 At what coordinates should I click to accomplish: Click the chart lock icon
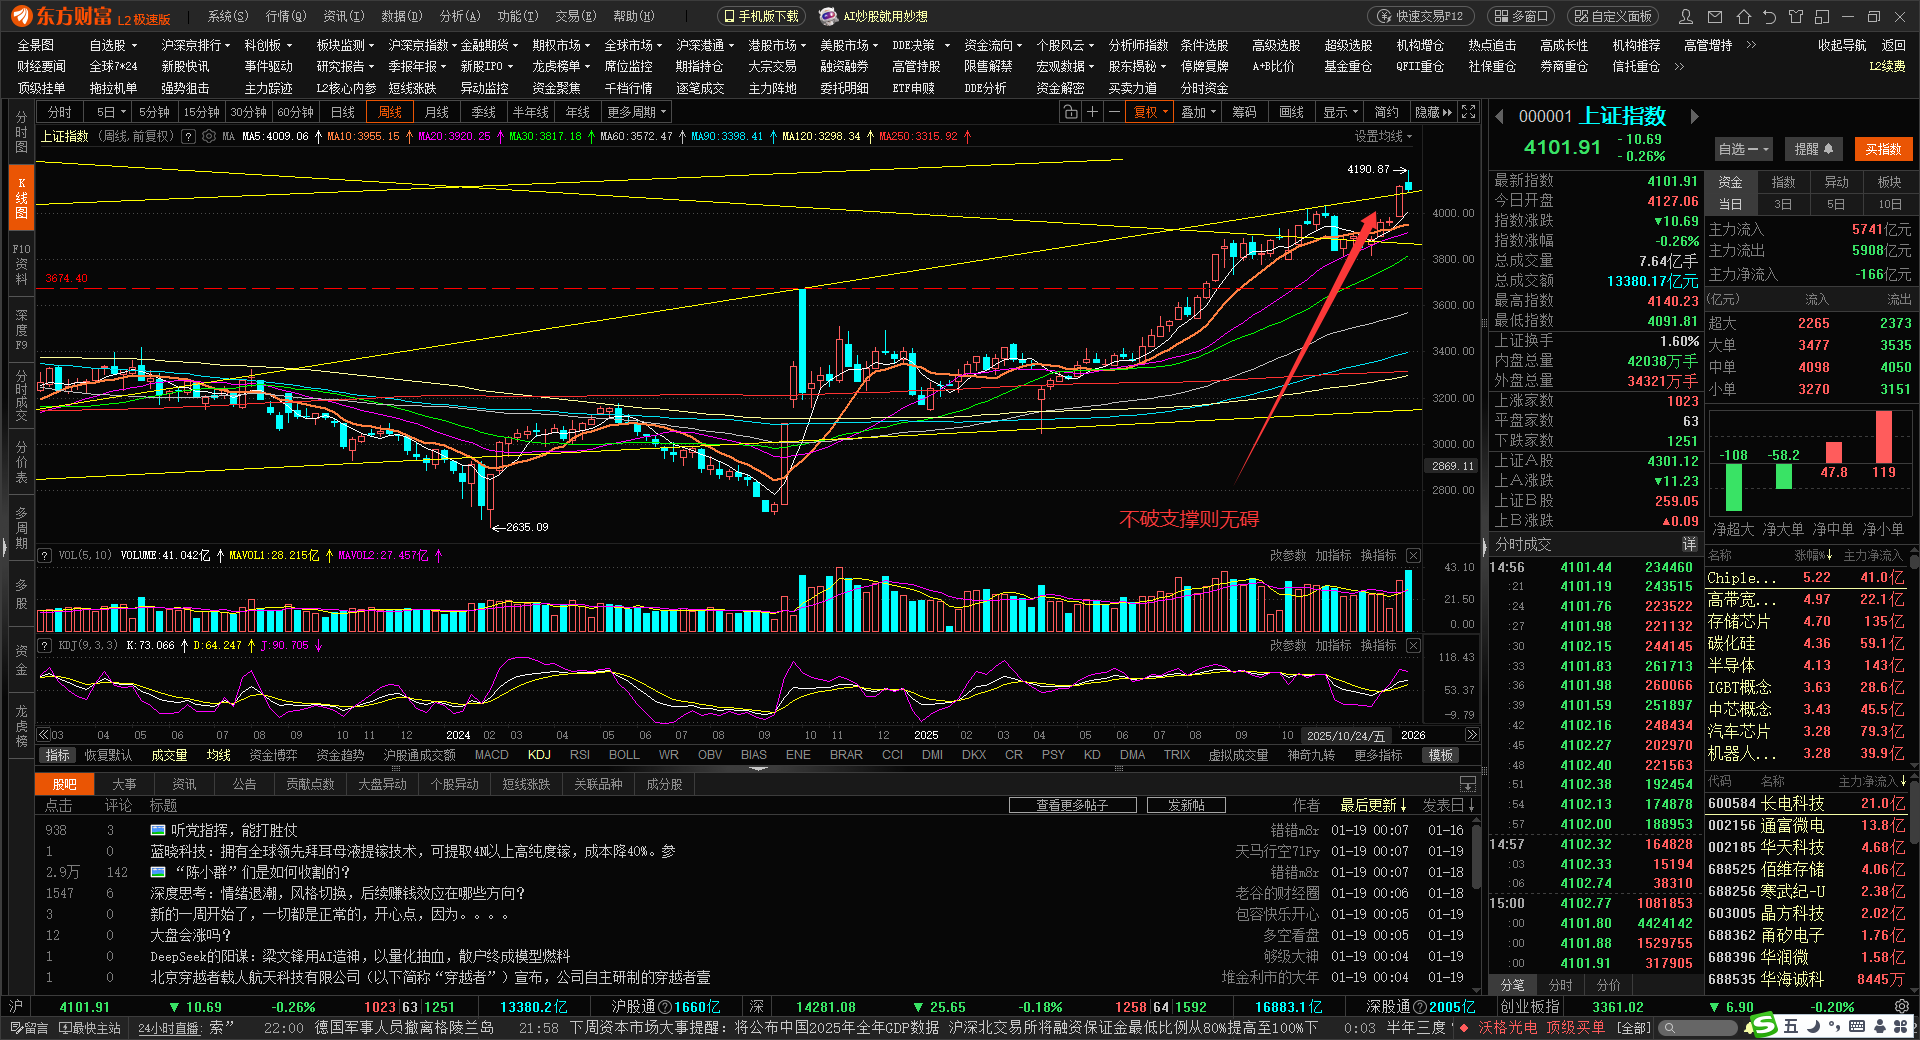tap(1070, 112)
